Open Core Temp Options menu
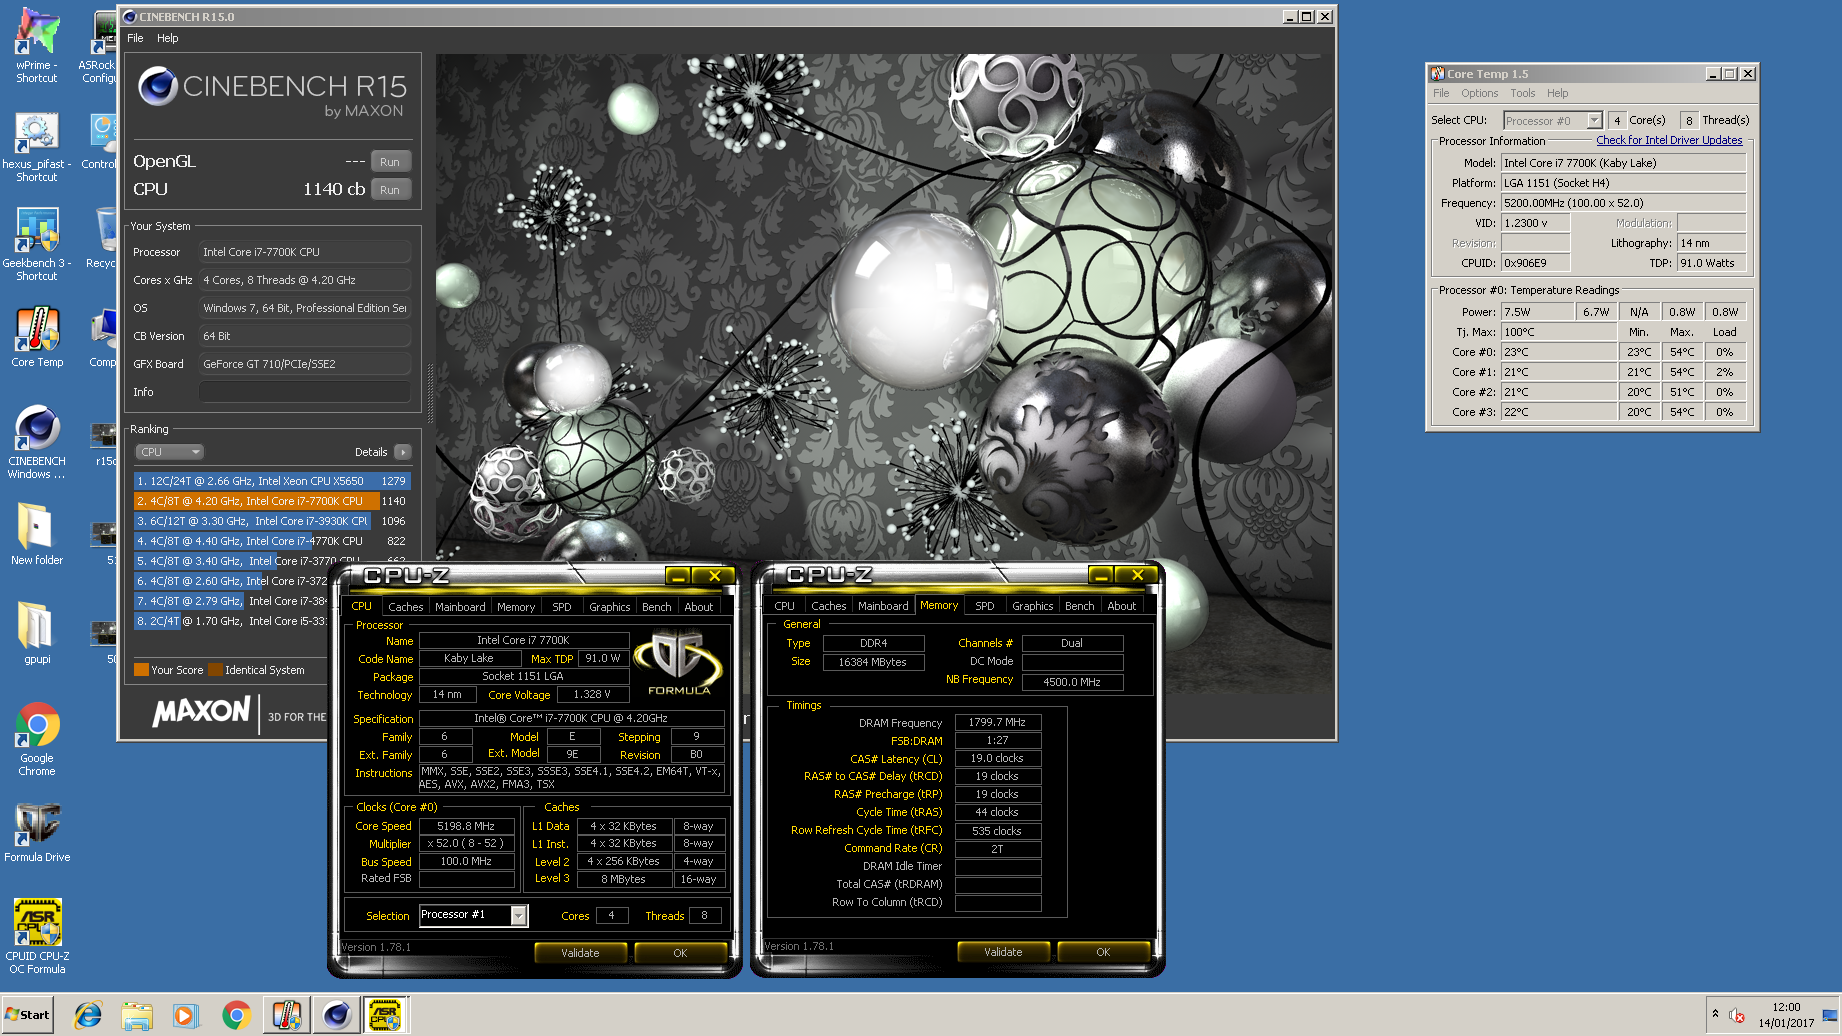Screen dimensions: 1842x1036 click(1479, 93)
